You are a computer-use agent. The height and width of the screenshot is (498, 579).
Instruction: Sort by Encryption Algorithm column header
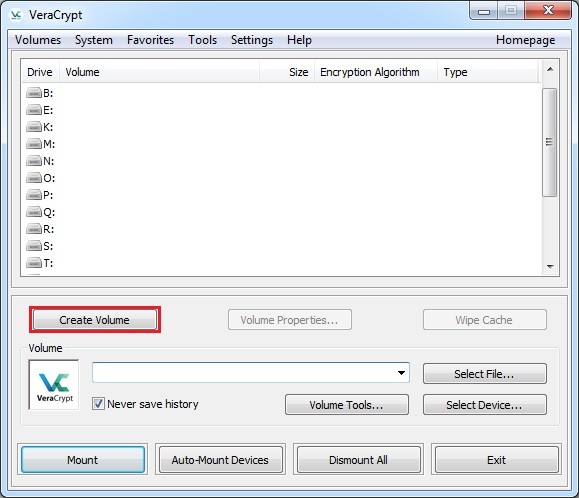[x=376, y=72]
